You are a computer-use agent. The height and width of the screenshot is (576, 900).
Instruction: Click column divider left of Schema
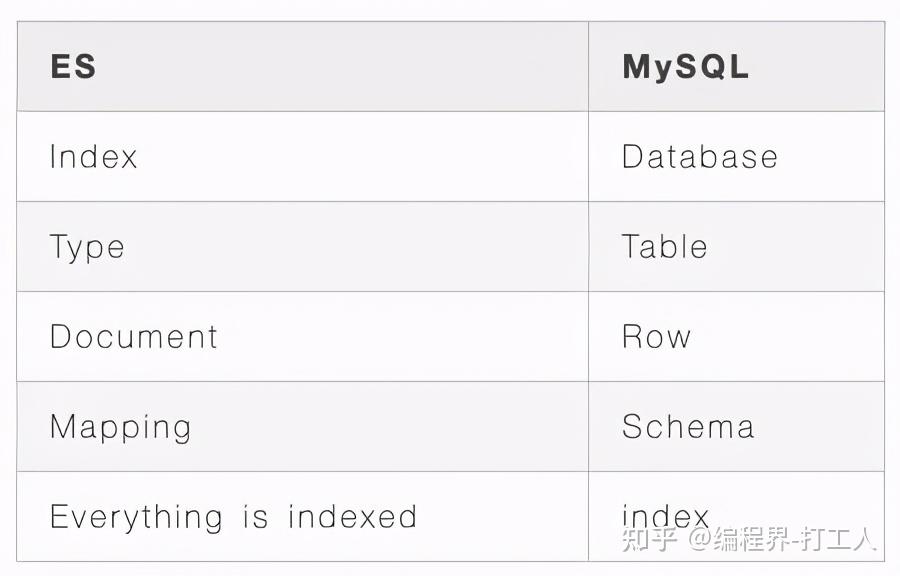(x=588, y=427)
